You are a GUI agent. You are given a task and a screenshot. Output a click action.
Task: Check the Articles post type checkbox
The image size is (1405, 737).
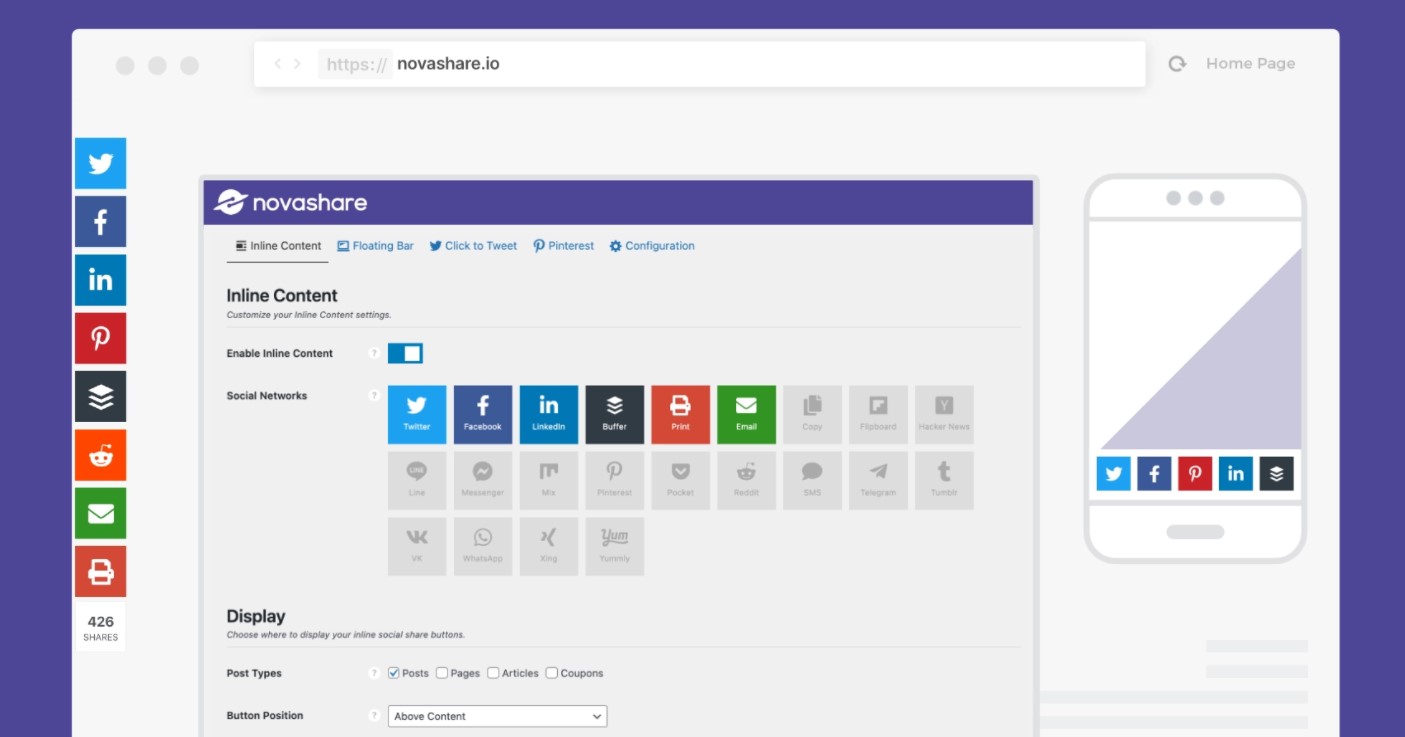(493, 673)
